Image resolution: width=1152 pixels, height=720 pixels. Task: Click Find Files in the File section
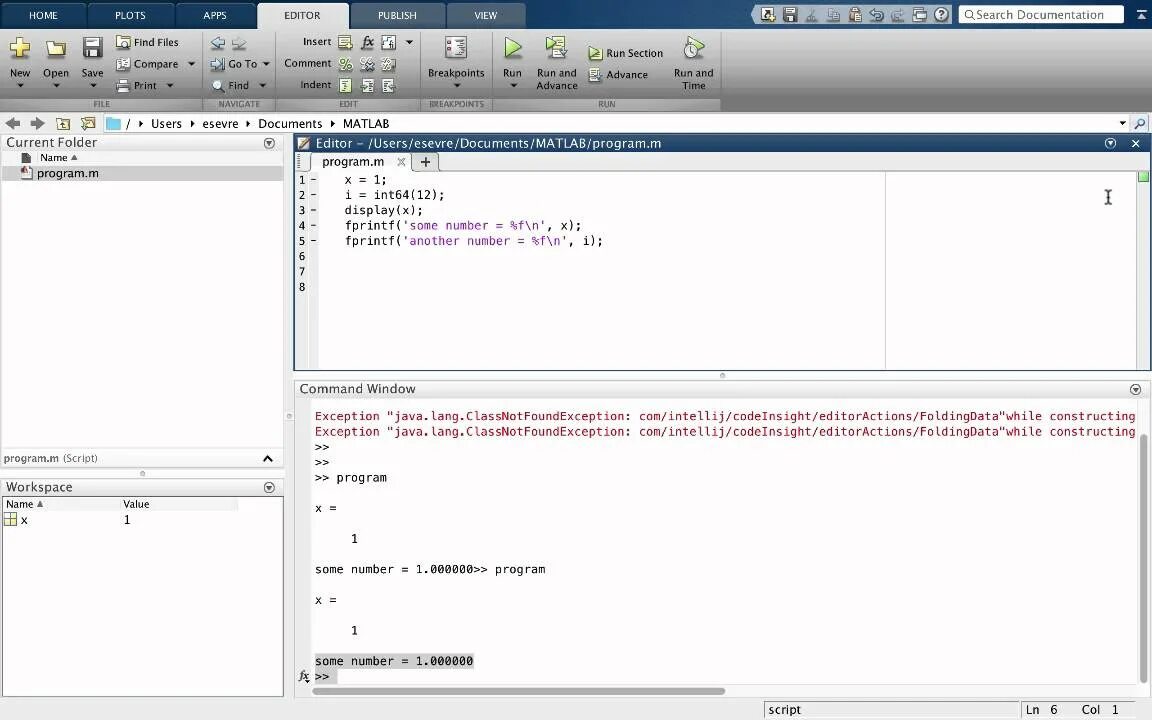148,43
